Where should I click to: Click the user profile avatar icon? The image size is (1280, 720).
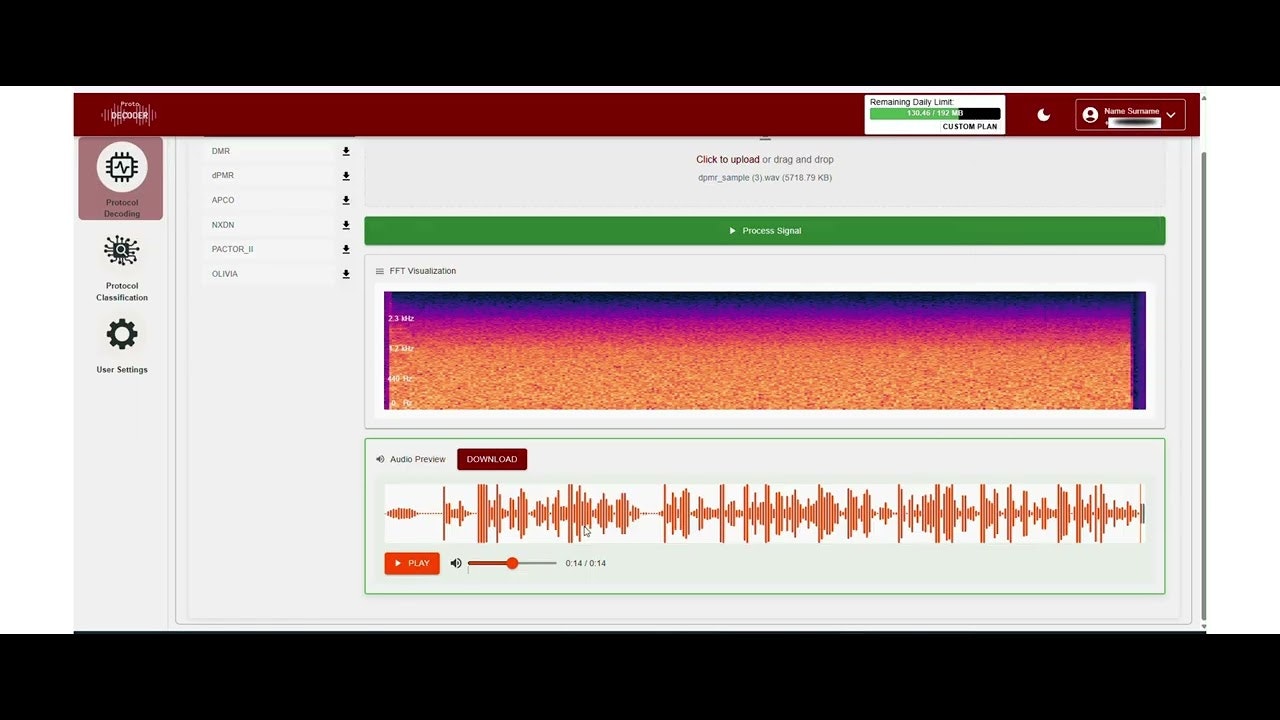point(1090,114)
